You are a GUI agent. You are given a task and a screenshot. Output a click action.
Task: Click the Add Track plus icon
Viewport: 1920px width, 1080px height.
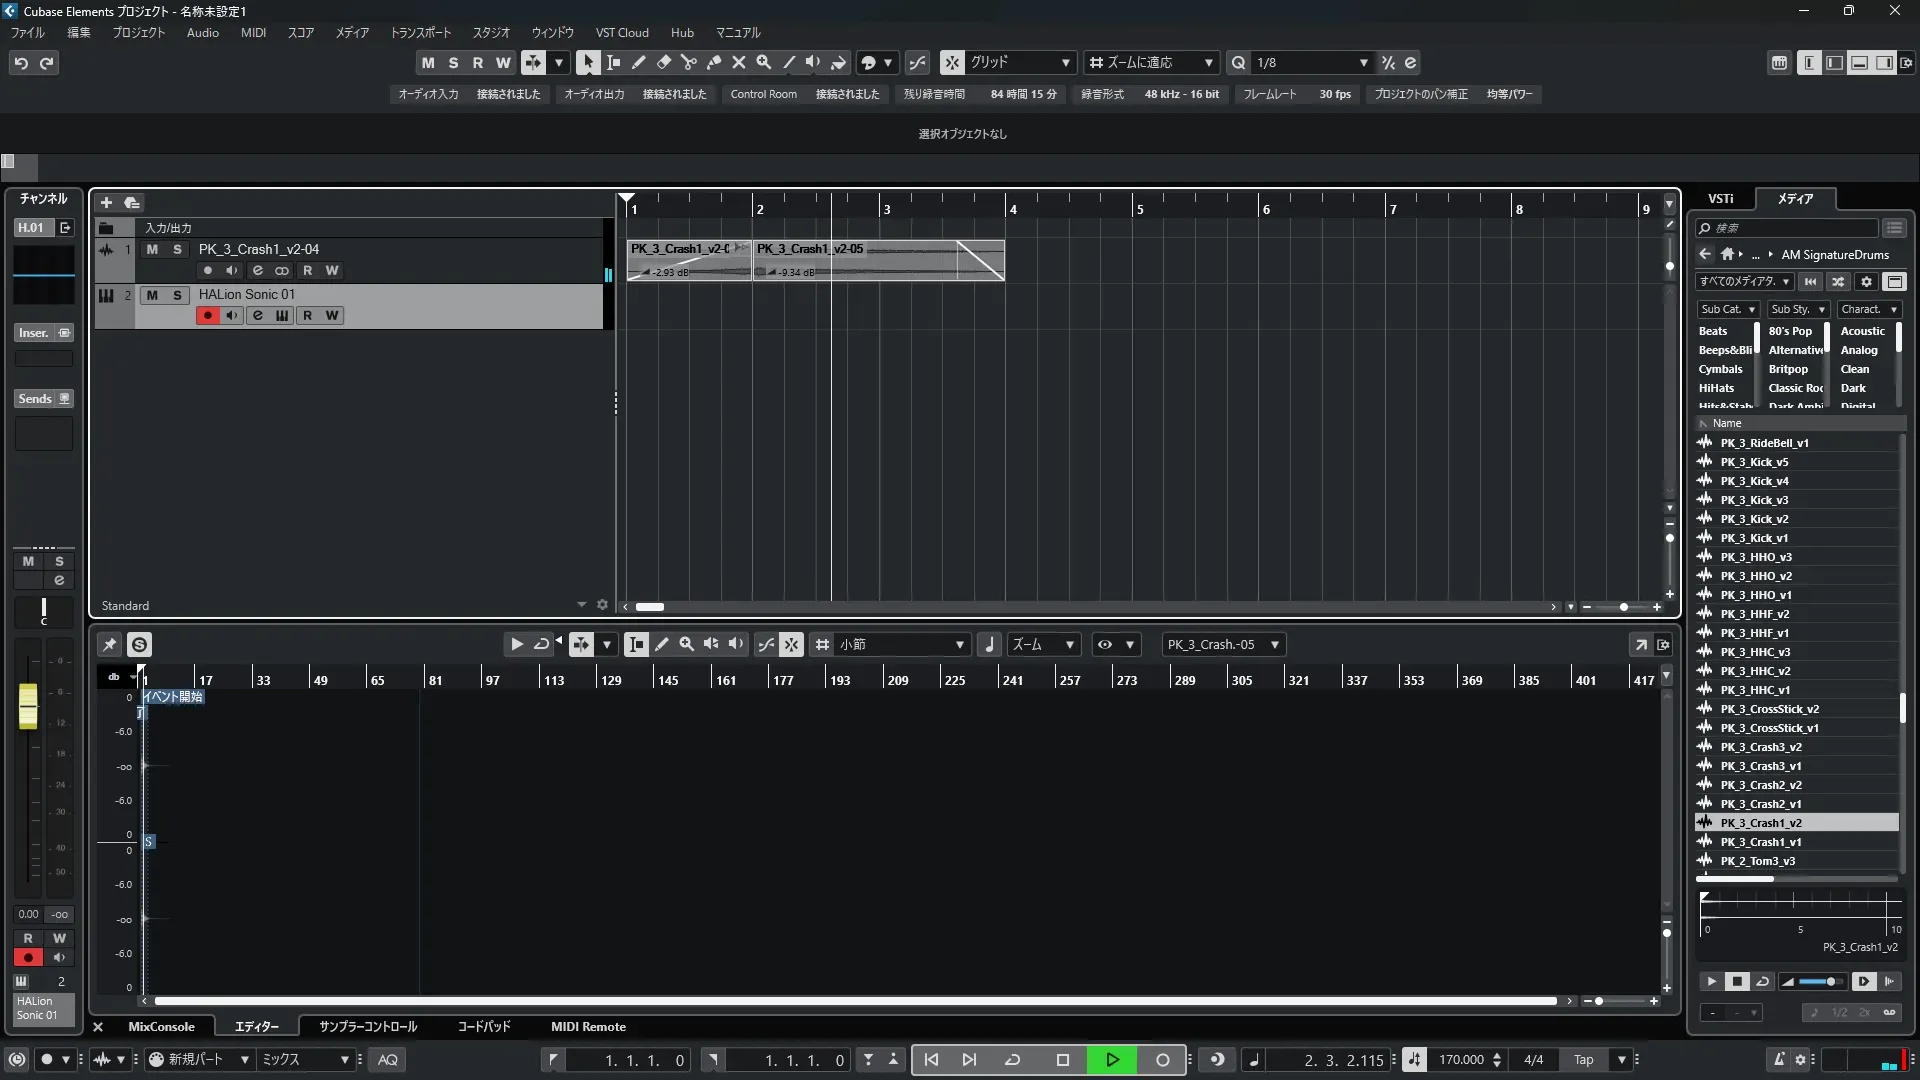coord(106,202)
